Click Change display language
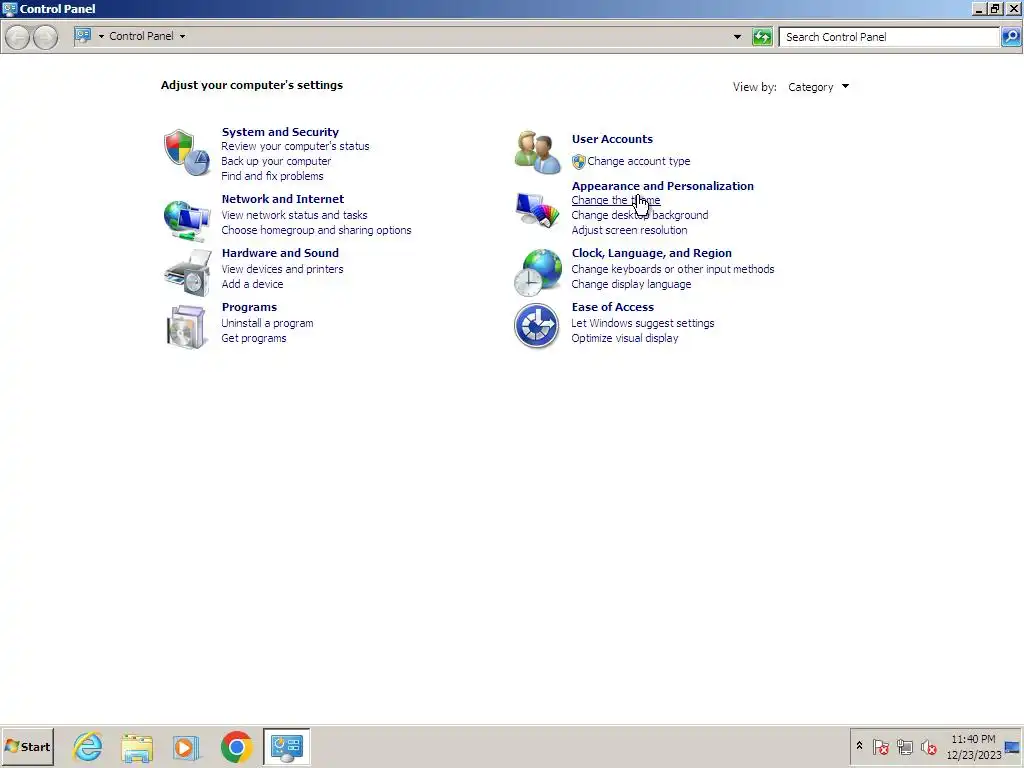 (x=632, y=284)
